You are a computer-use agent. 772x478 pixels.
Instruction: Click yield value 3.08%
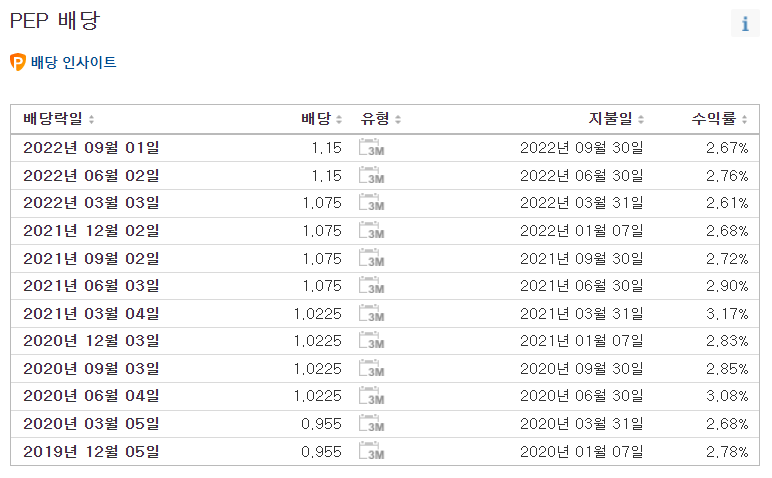click(x=727, y=396)
